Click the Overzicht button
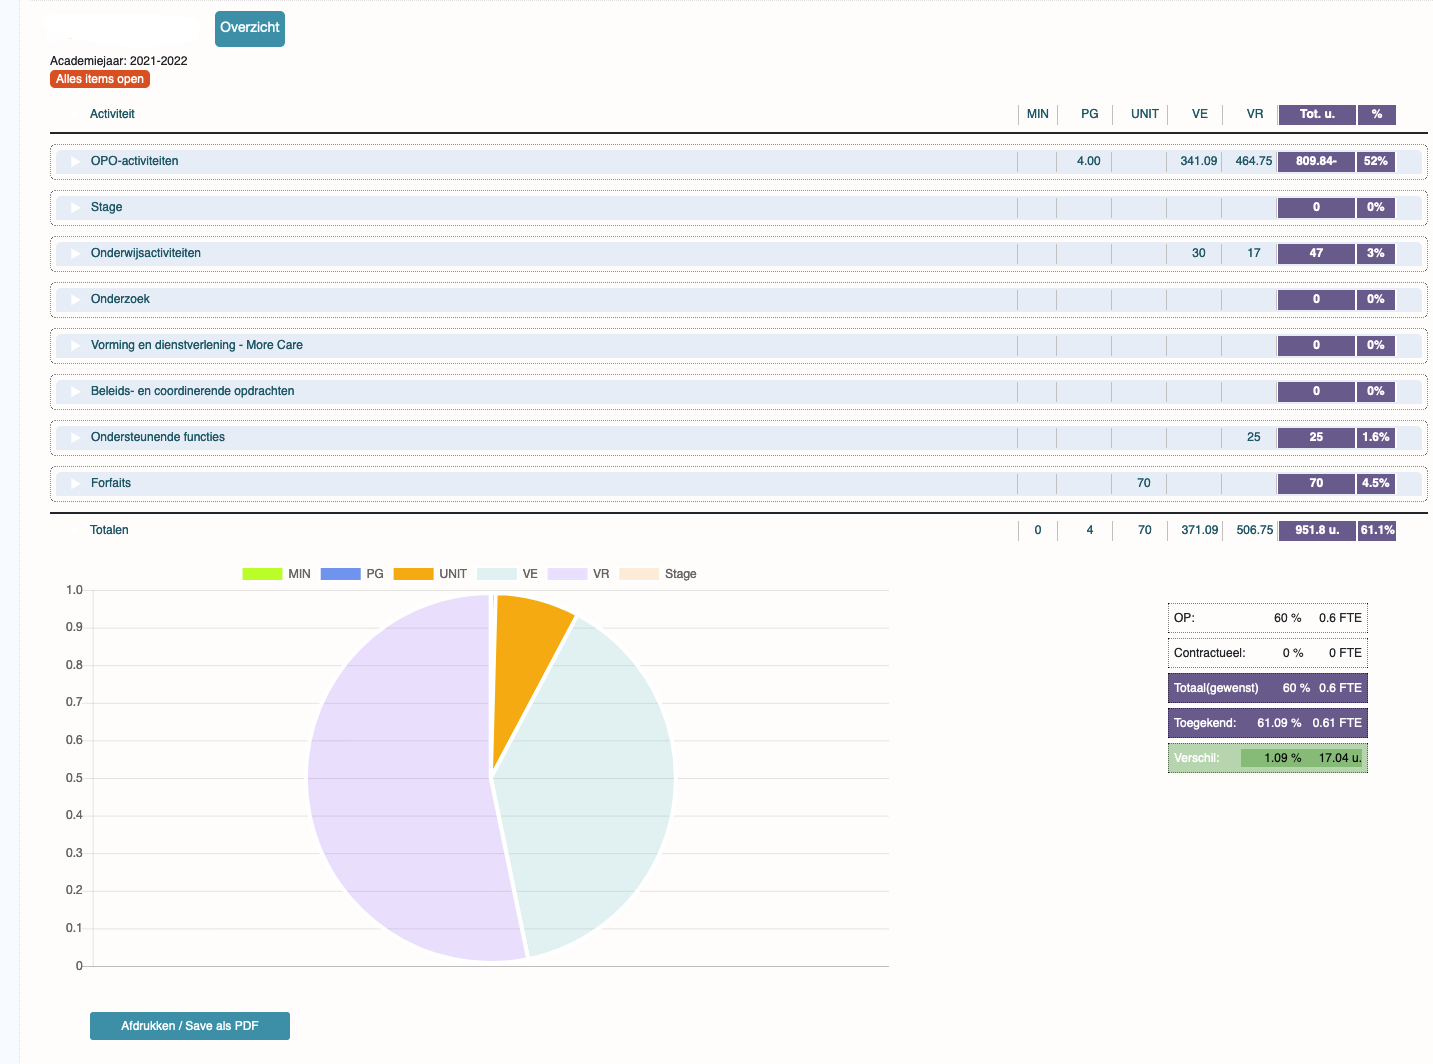This screenshot has height=1064, width=1433. point(250,28)
